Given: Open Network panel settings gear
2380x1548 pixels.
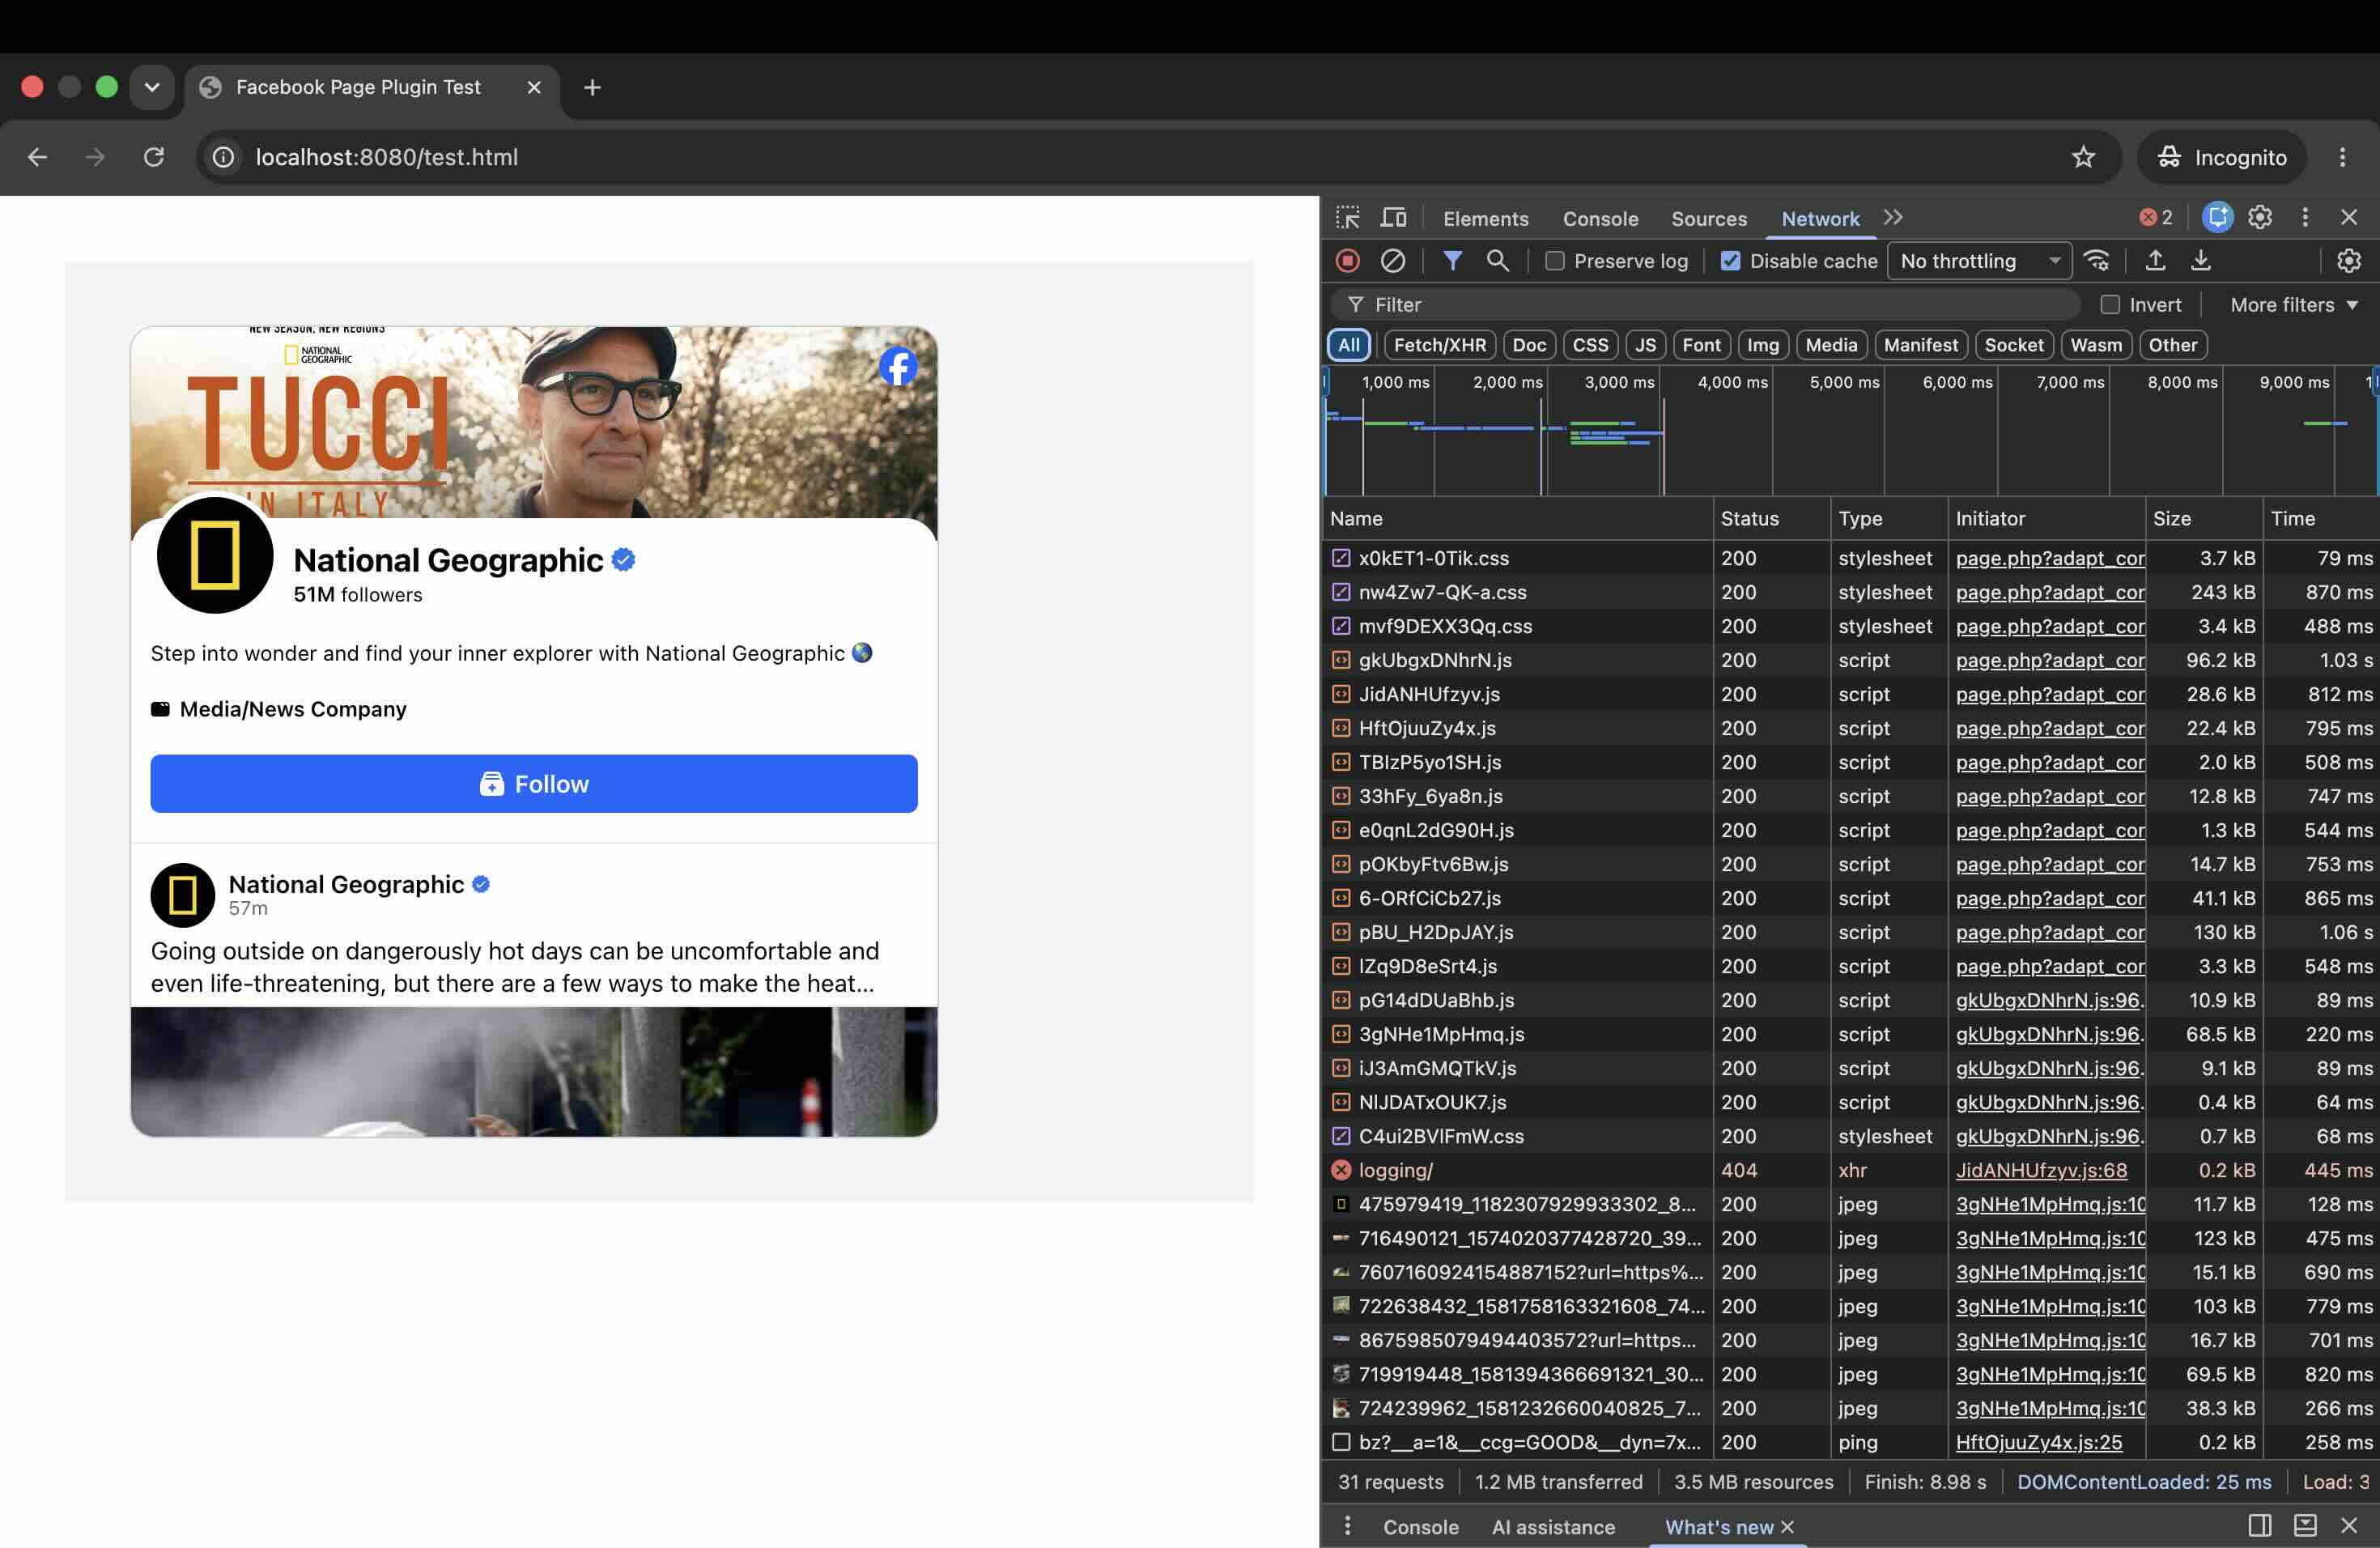Looking at the screenshot, I should pyautogui.click(x=2348, y=261).
